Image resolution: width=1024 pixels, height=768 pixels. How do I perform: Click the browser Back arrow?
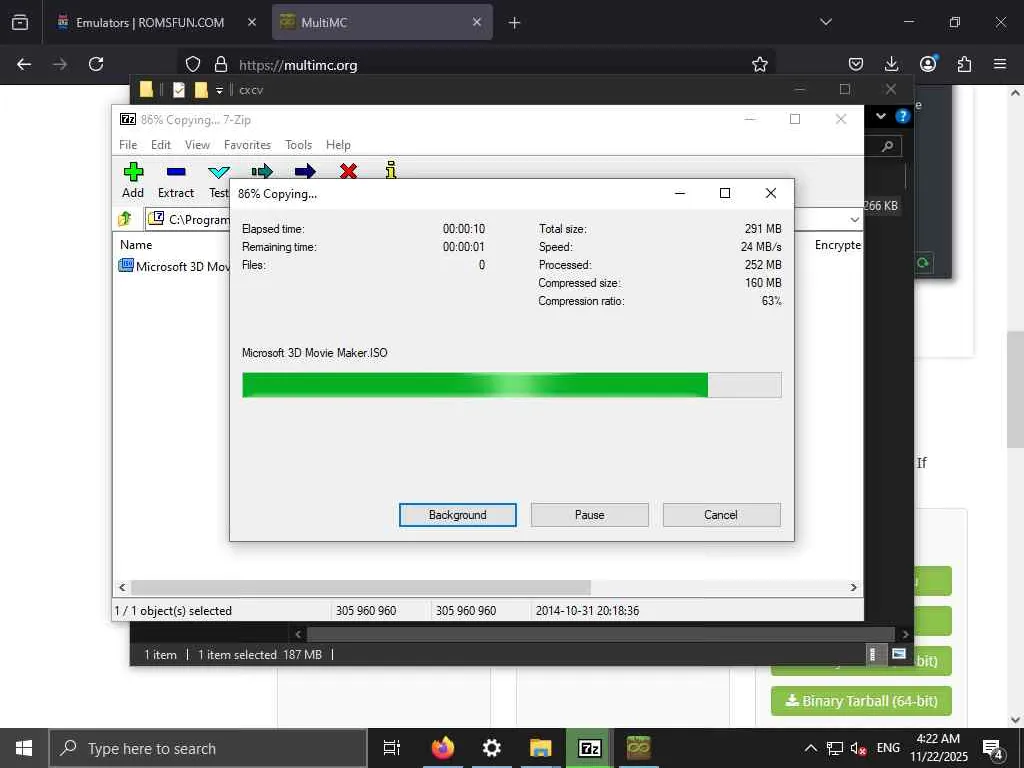24,64
